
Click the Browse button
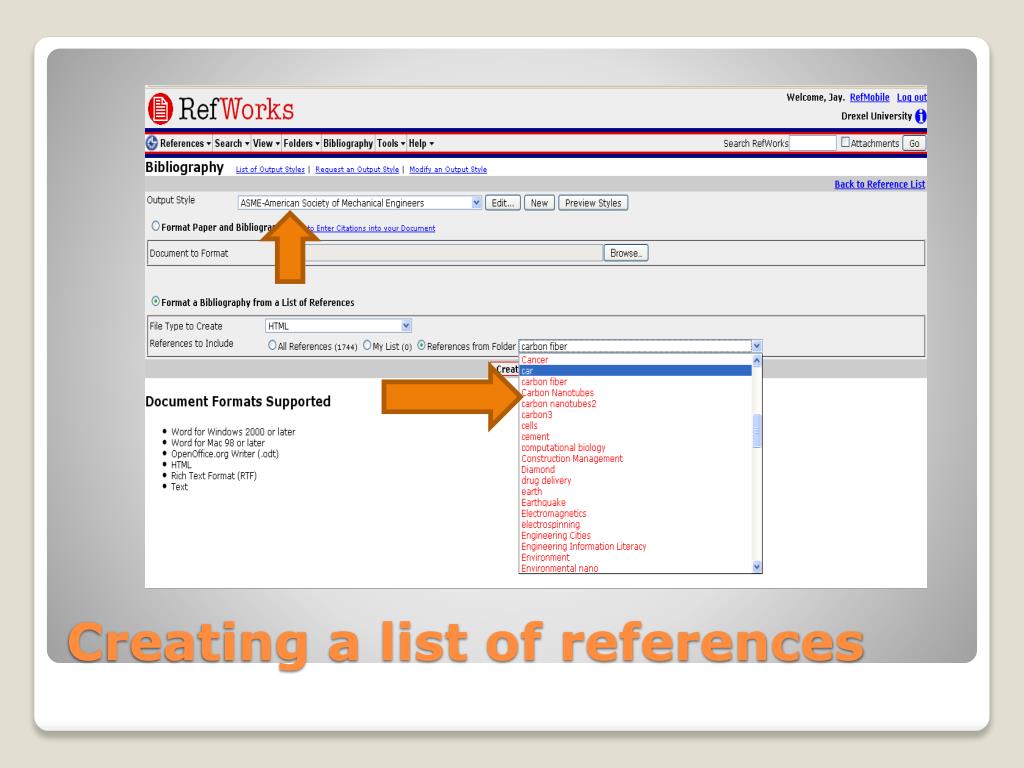[626, 253]
